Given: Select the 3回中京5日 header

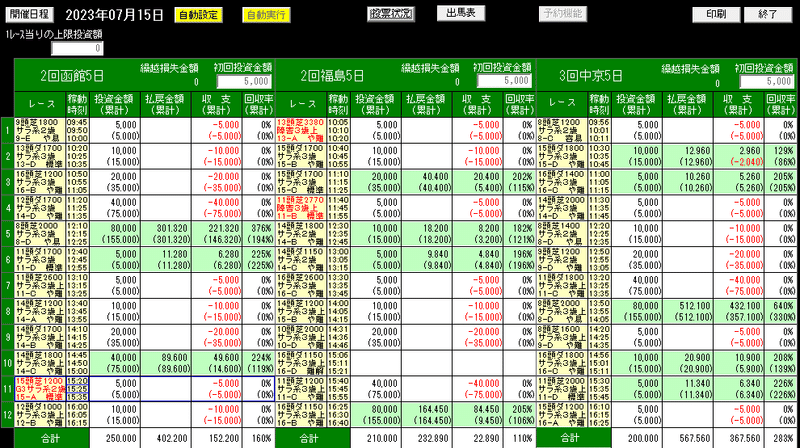Looking at the screenshot, I should click(591, 76).
